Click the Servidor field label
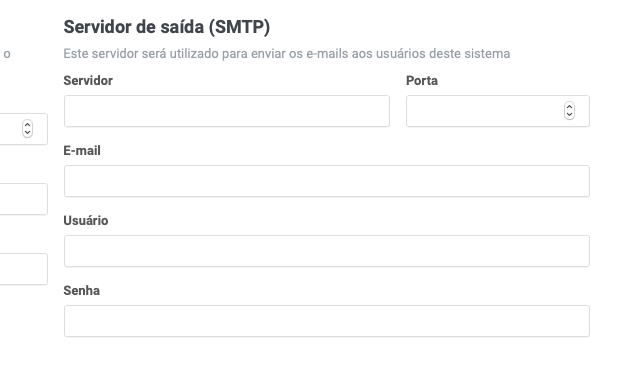This screenshot has height=366, width=617. (88, 81)
